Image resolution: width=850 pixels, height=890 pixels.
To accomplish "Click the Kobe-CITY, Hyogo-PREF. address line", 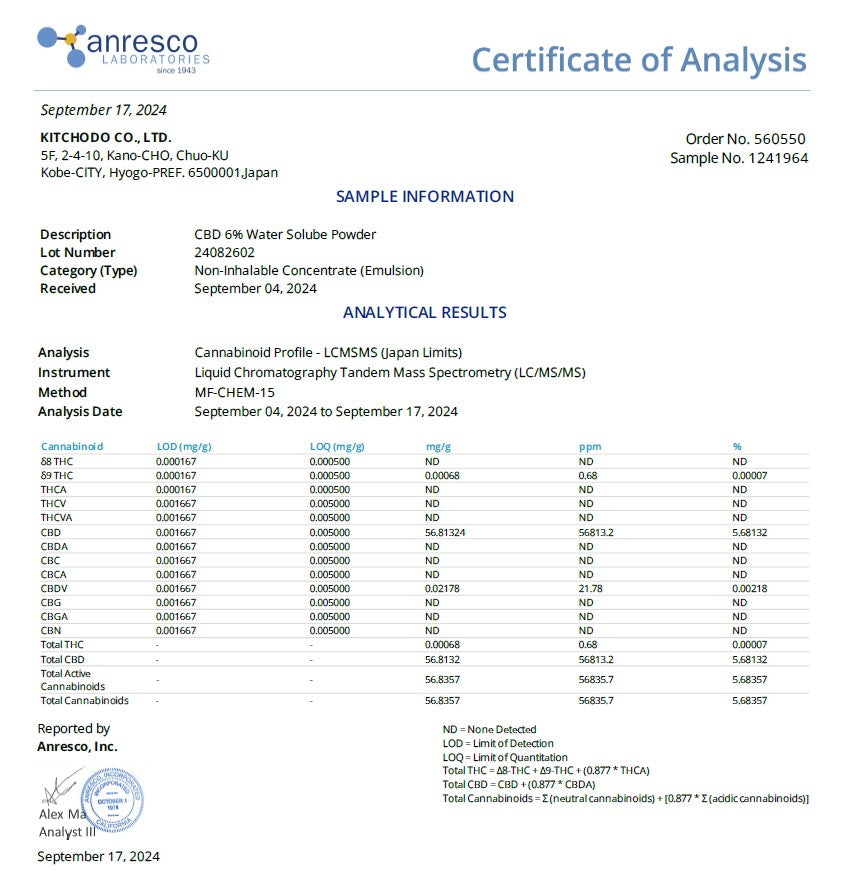I will click(159, 173).
